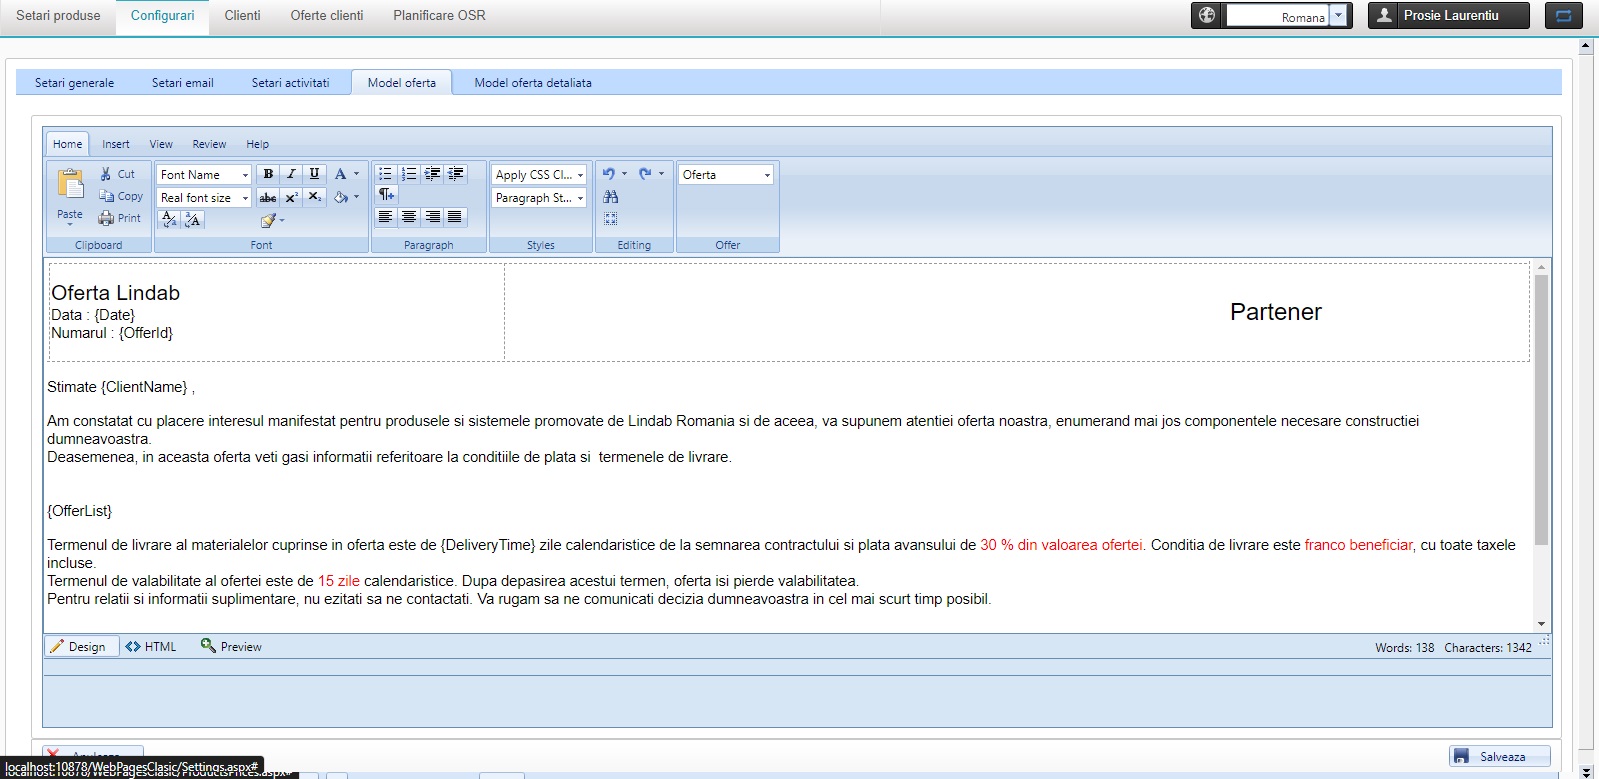
Task: Expand the Oferta dropdown in Offer group
Action: tap(767, 175)
